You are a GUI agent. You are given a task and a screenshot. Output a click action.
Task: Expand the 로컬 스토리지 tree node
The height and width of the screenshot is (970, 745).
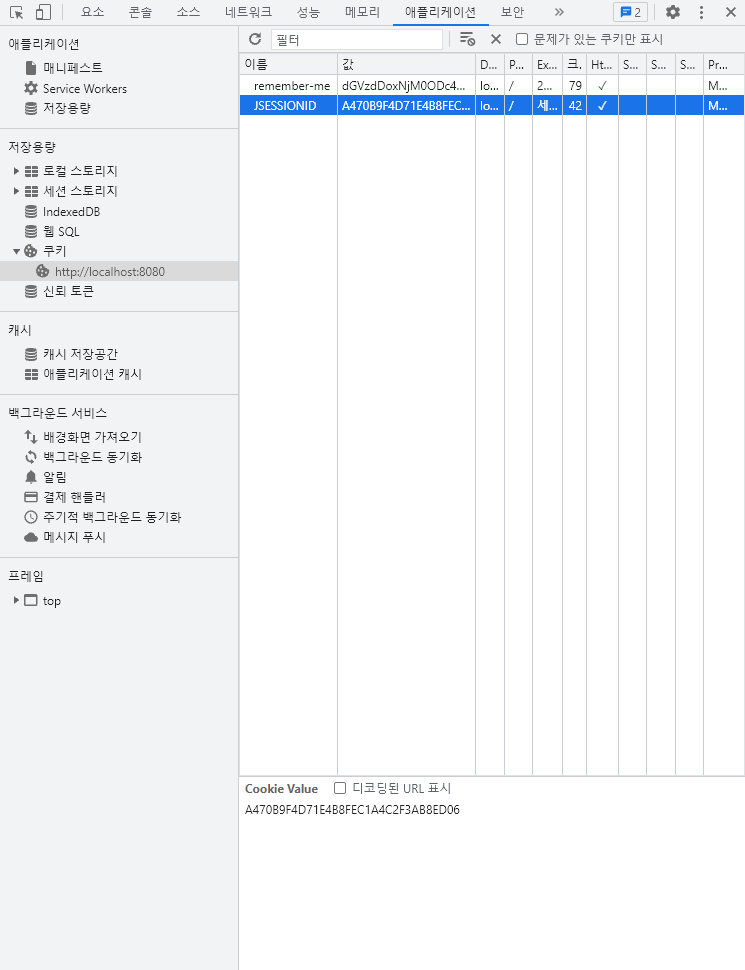[x=17, y=171]
